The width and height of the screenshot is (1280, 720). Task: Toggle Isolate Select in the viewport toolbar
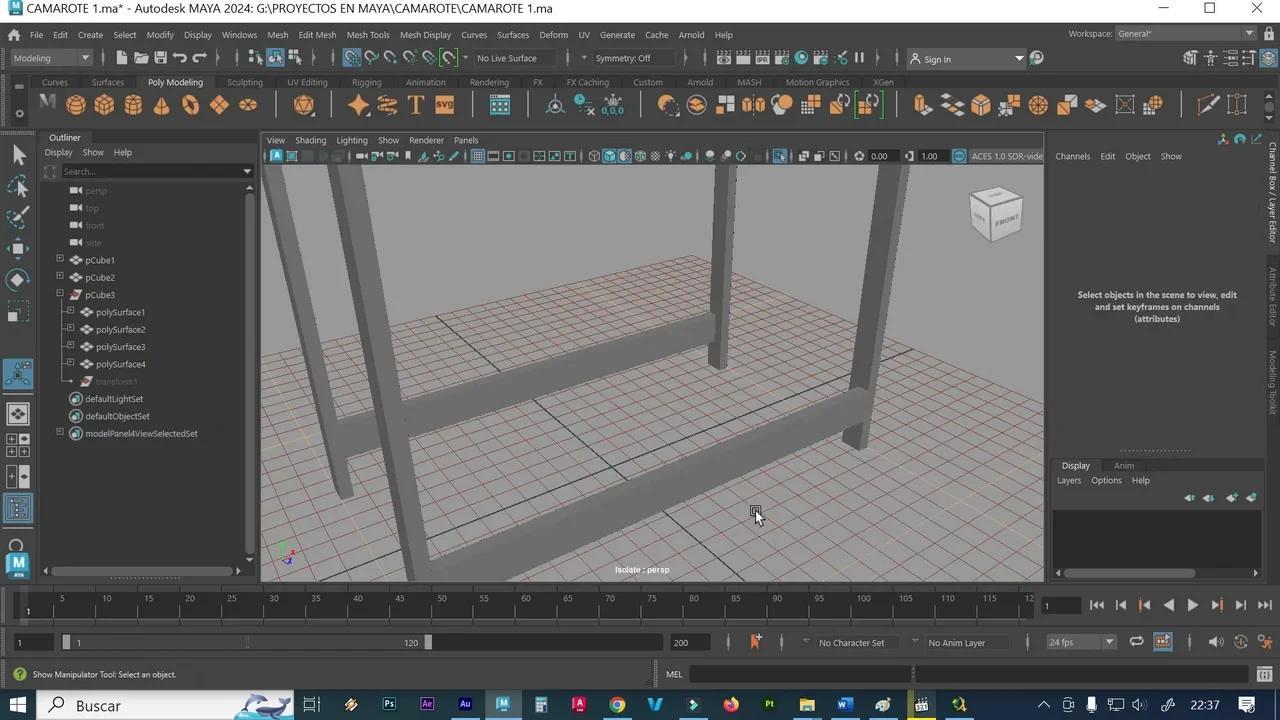[x=779, y=156]
